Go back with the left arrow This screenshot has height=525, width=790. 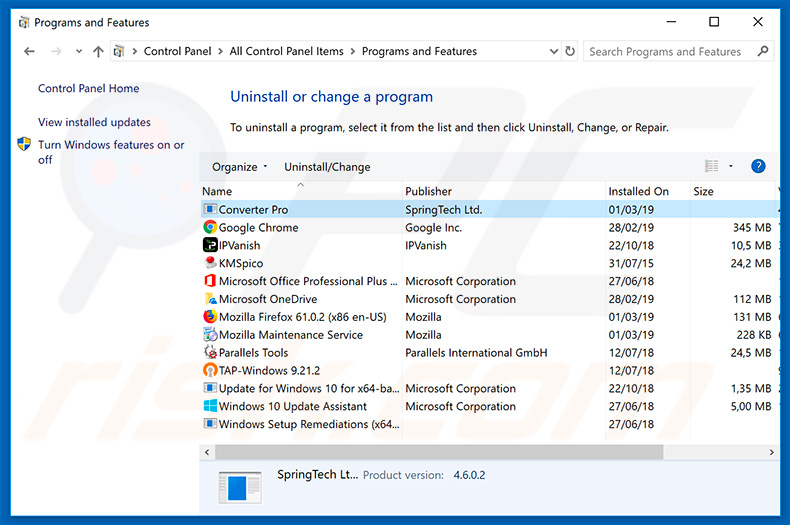tap(29, 51)
